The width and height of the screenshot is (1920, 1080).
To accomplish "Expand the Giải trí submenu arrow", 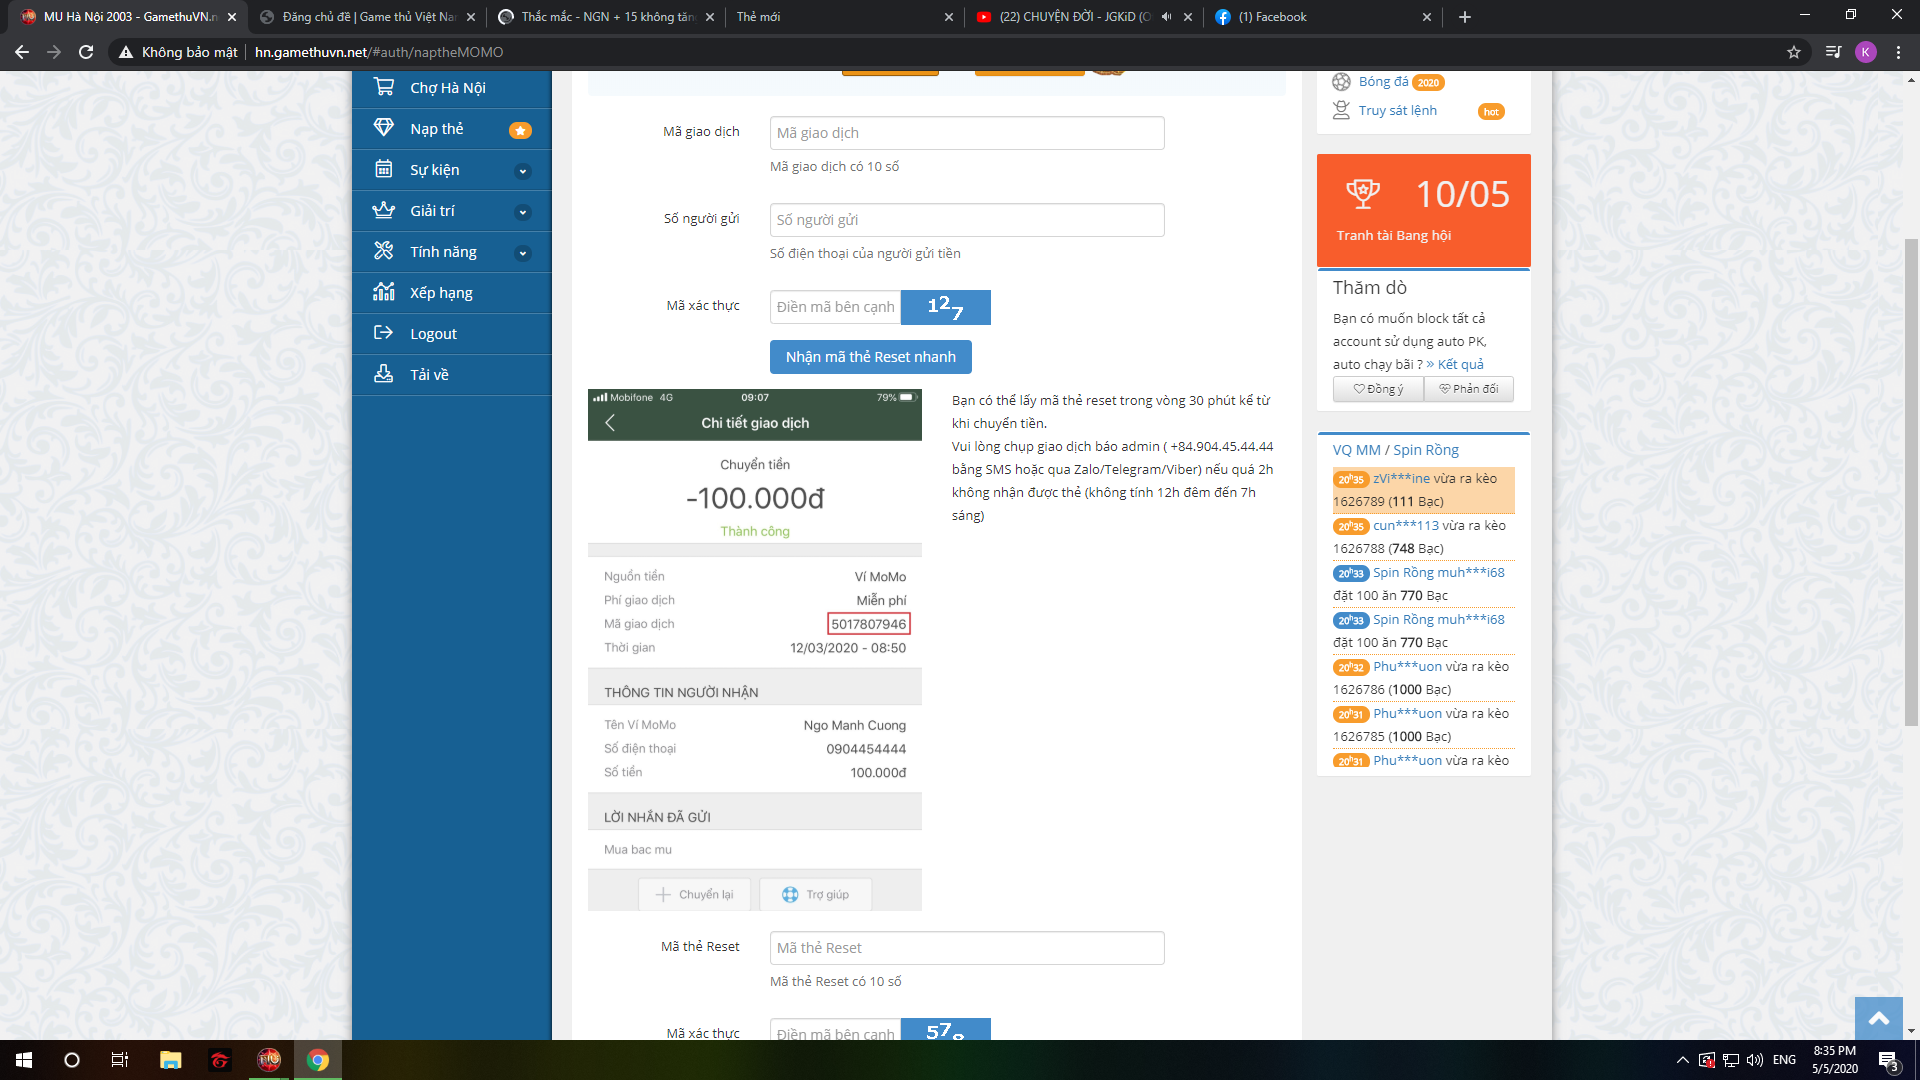I will [x=522, y=212].
